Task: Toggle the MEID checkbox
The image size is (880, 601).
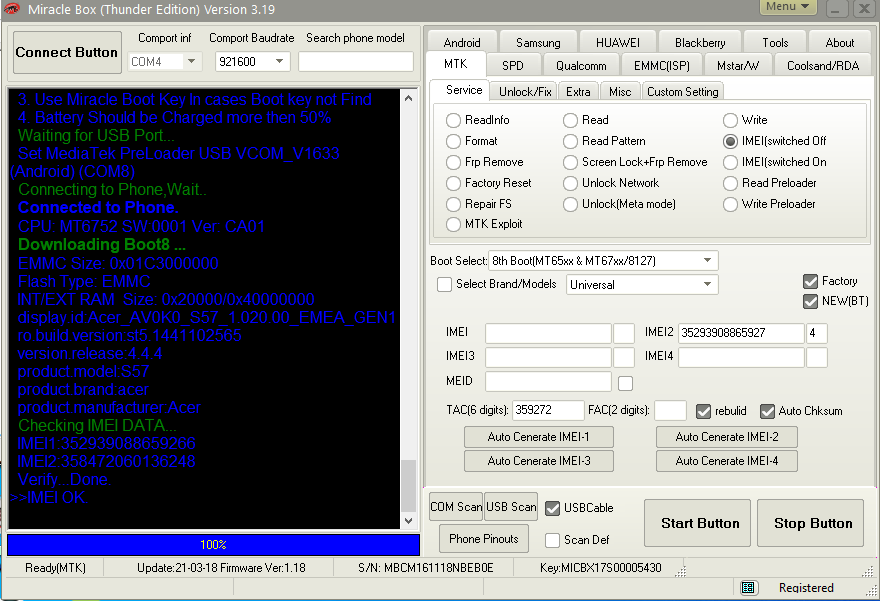Action: (625, 383)
